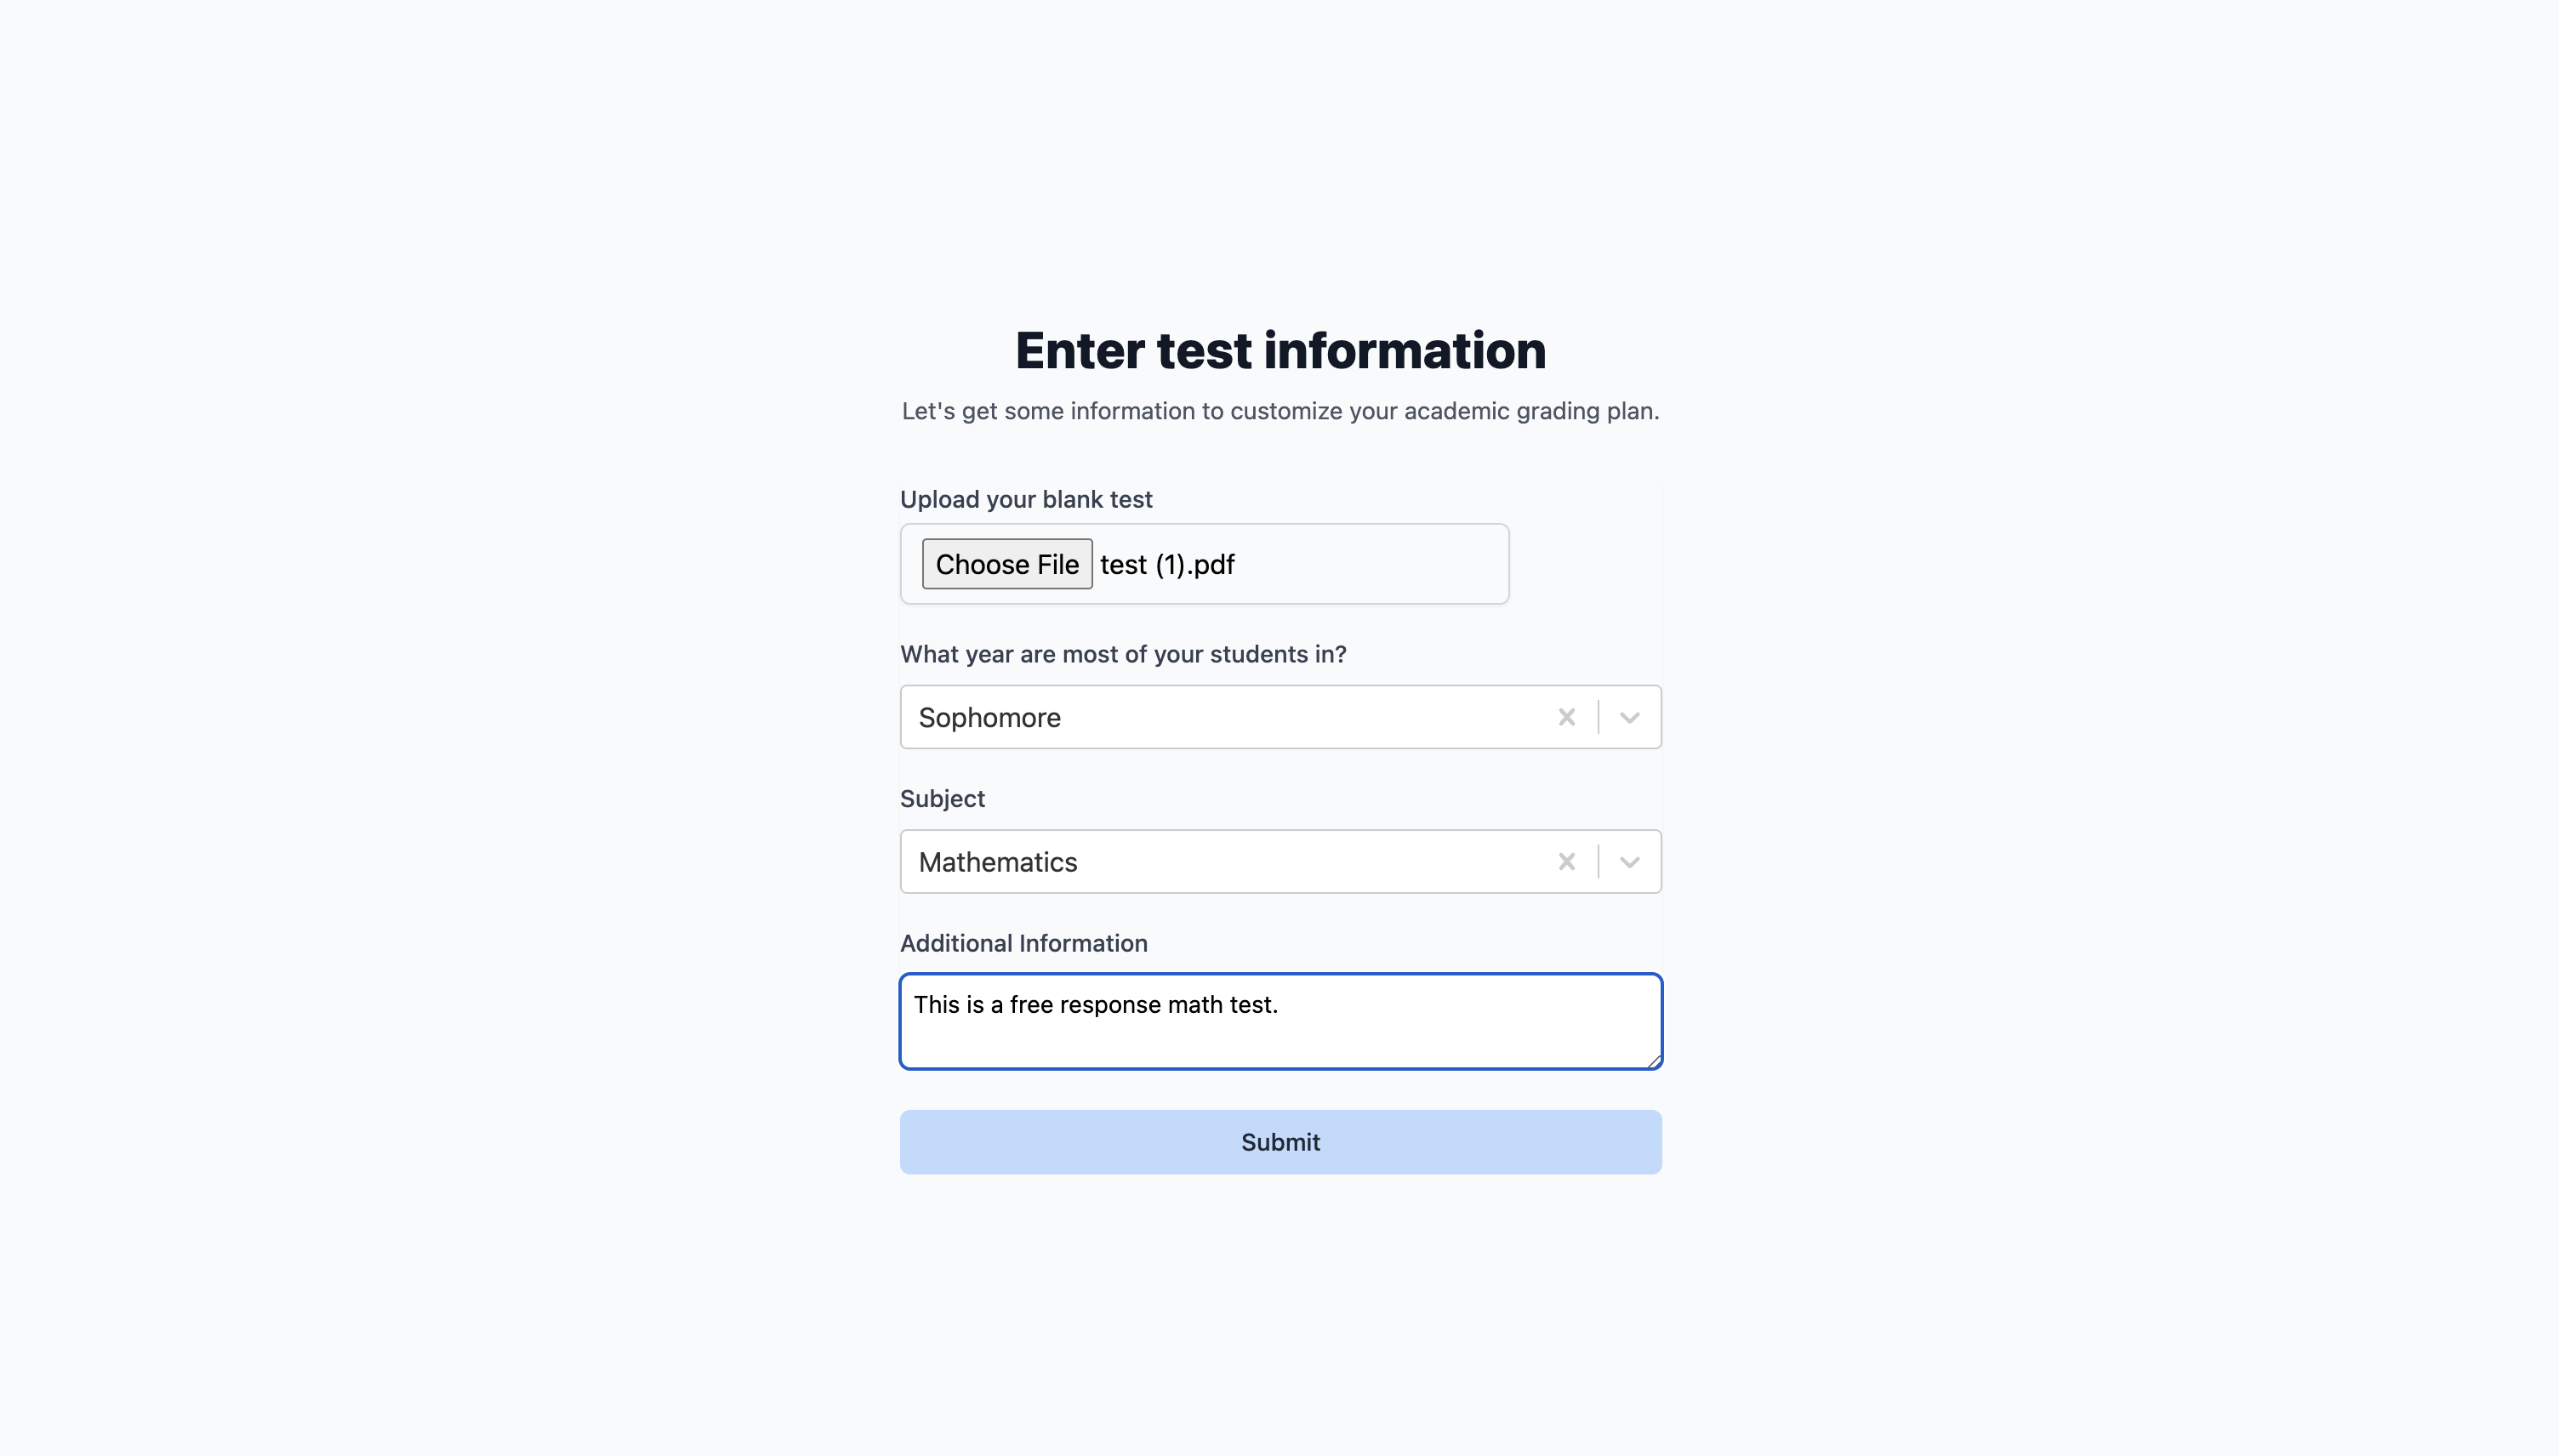Click the resize grip of the Additional Information box
The image size is (2559, 1456).
(x=1654, y=1061)
